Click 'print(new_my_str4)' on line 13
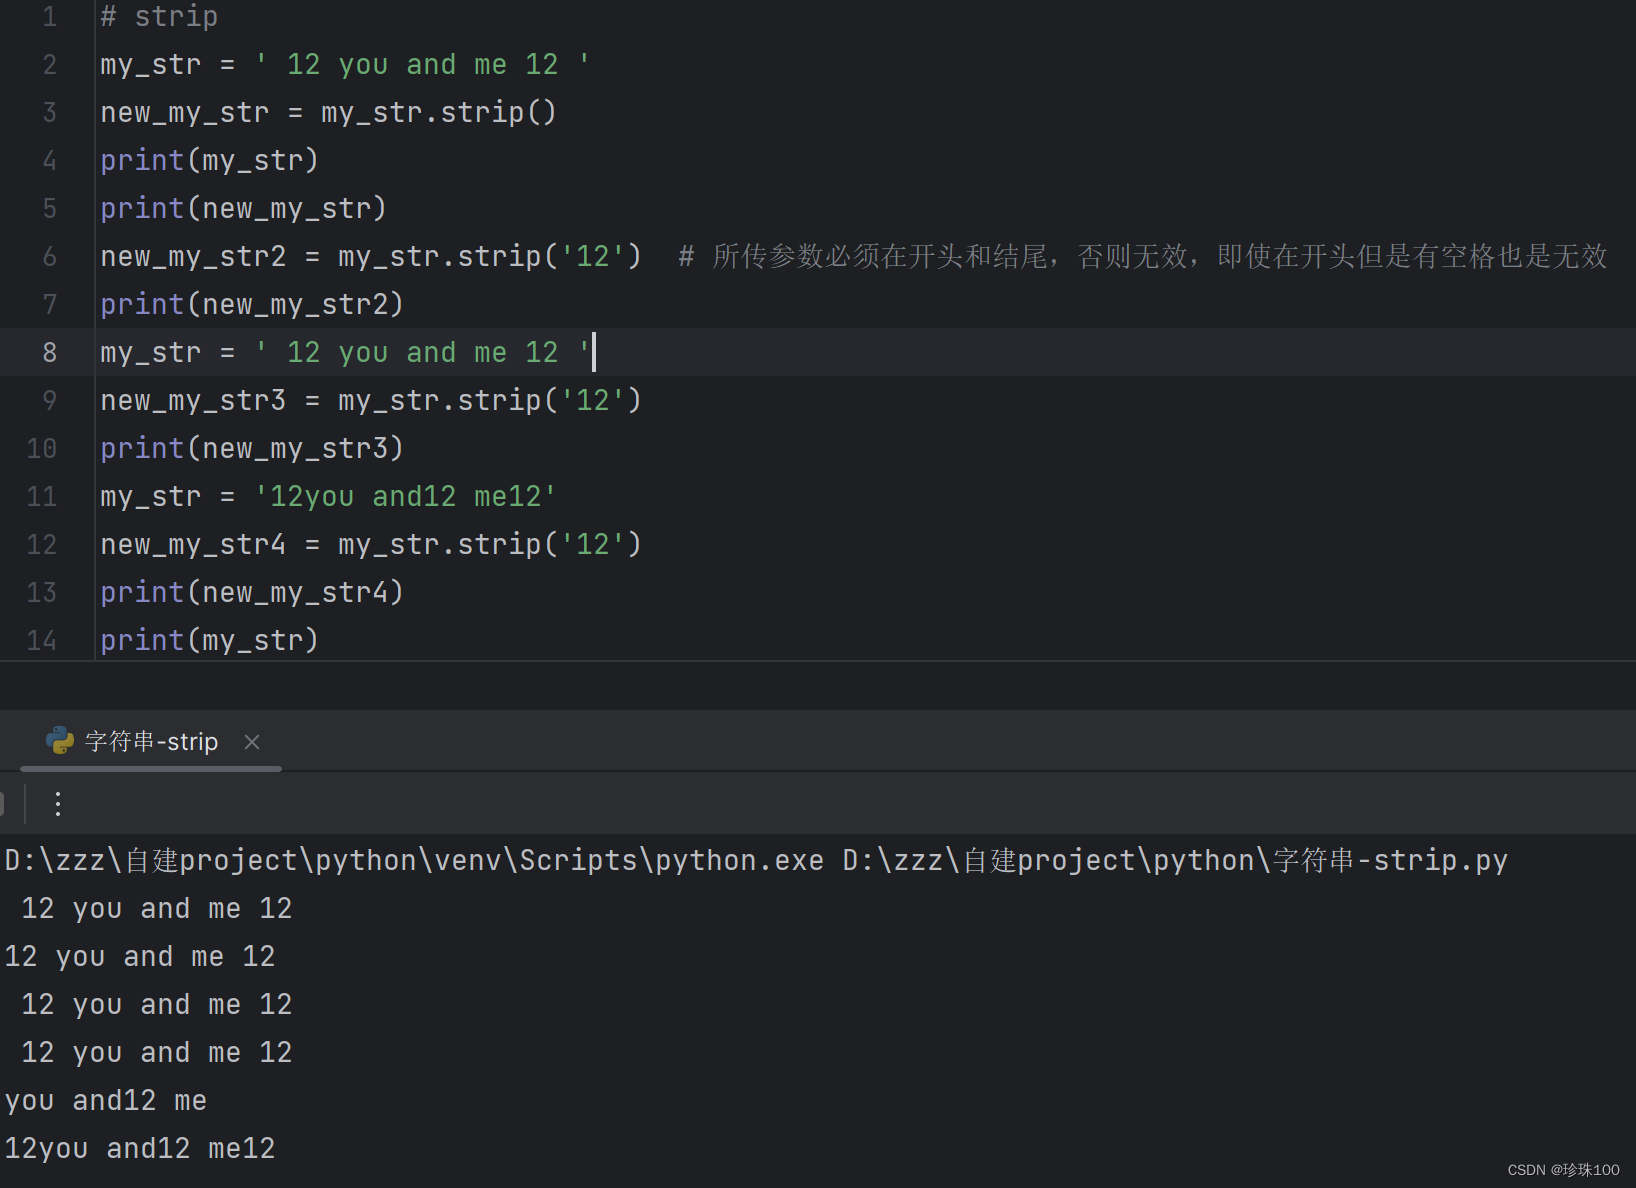 pos(252,593)
